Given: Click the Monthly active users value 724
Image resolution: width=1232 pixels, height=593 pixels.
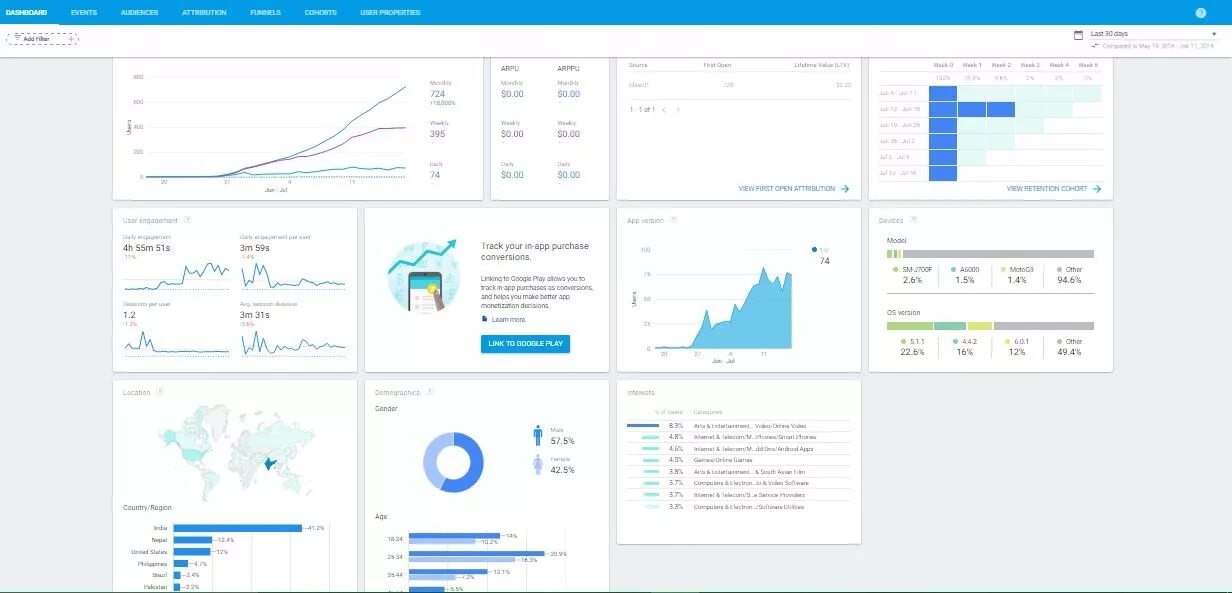Looking at the screenshot, I should pos(437,94).
